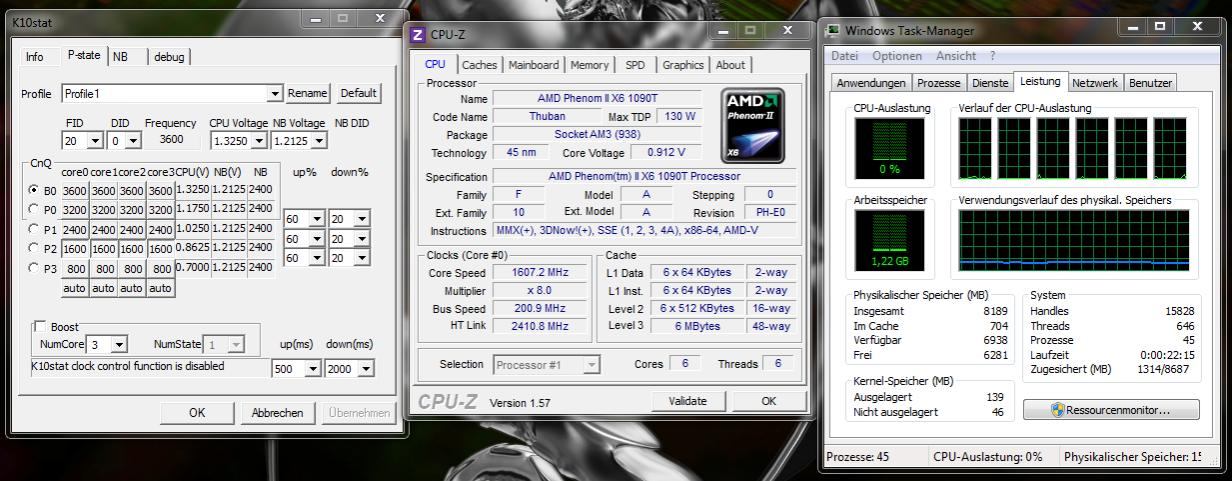Click the Laufzeit value 0:00:22:15

[1167, 355]
